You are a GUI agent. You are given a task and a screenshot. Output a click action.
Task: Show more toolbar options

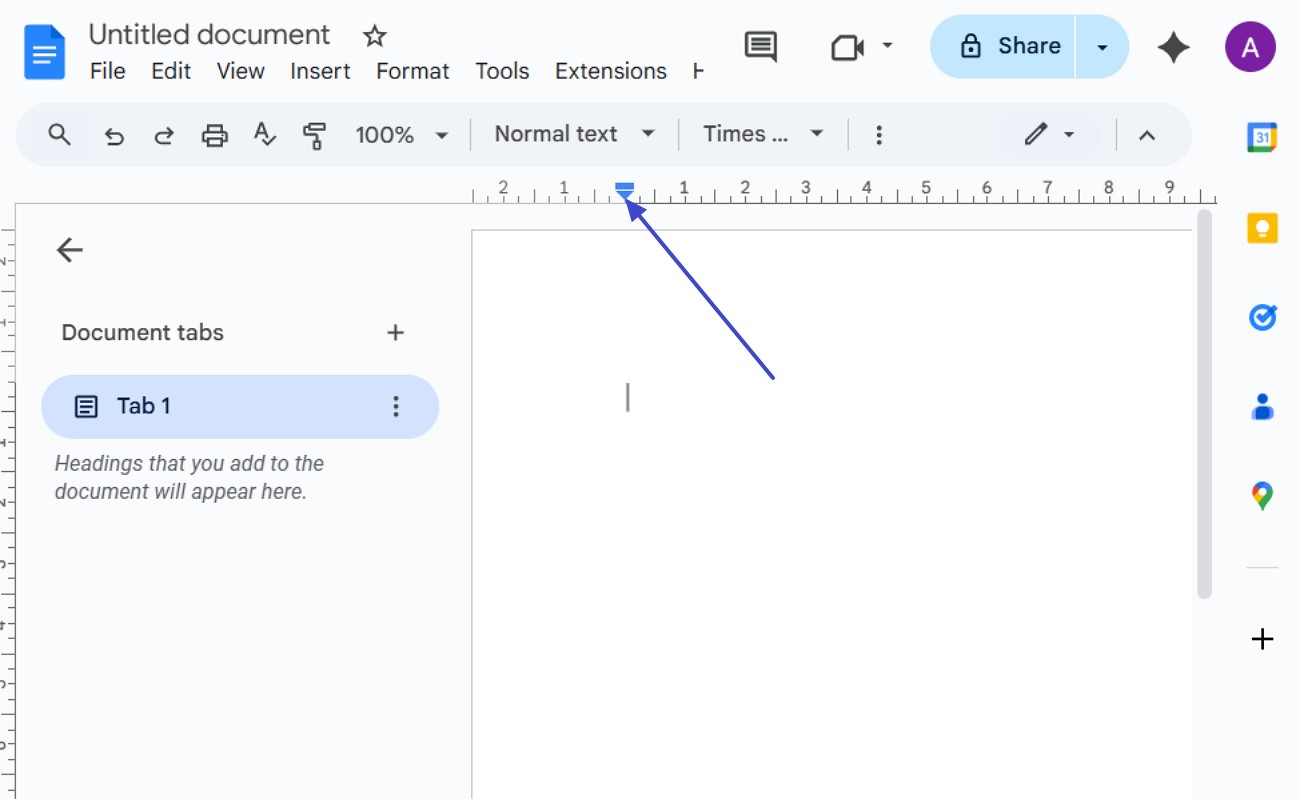tap(879, 135)
